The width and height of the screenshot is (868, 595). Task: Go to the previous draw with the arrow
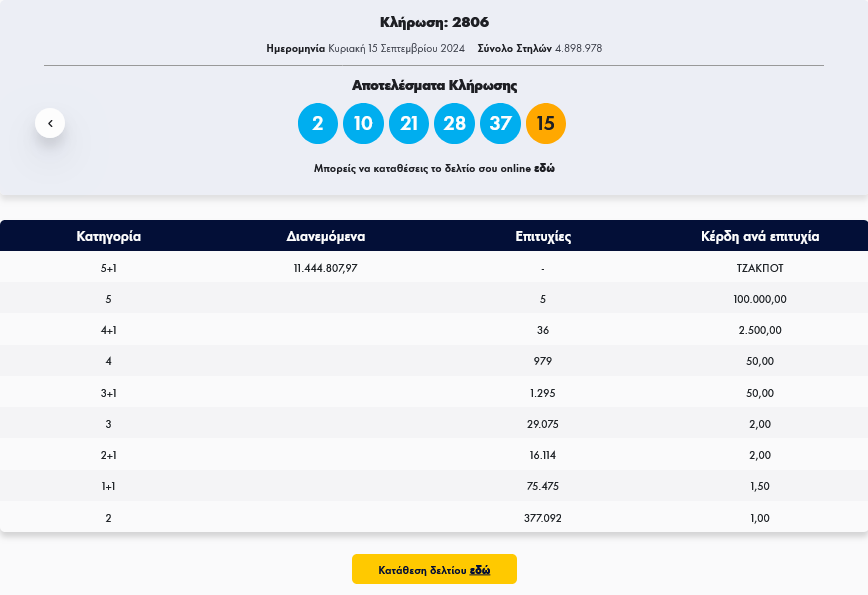pyautogui.click(x=50, y=123)
